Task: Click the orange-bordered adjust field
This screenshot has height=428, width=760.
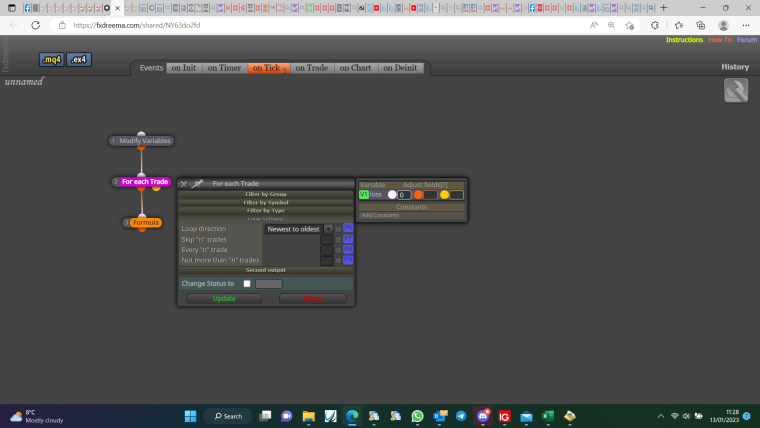Action: click(x=430, y=195)
